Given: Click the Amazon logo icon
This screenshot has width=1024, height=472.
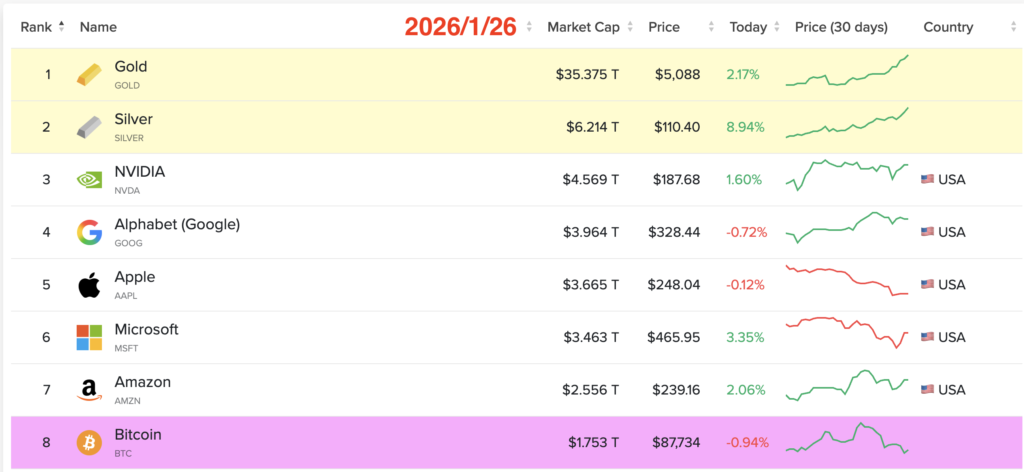Looking at the screenshot, I should pyautogui.click(x=89, y=390).
